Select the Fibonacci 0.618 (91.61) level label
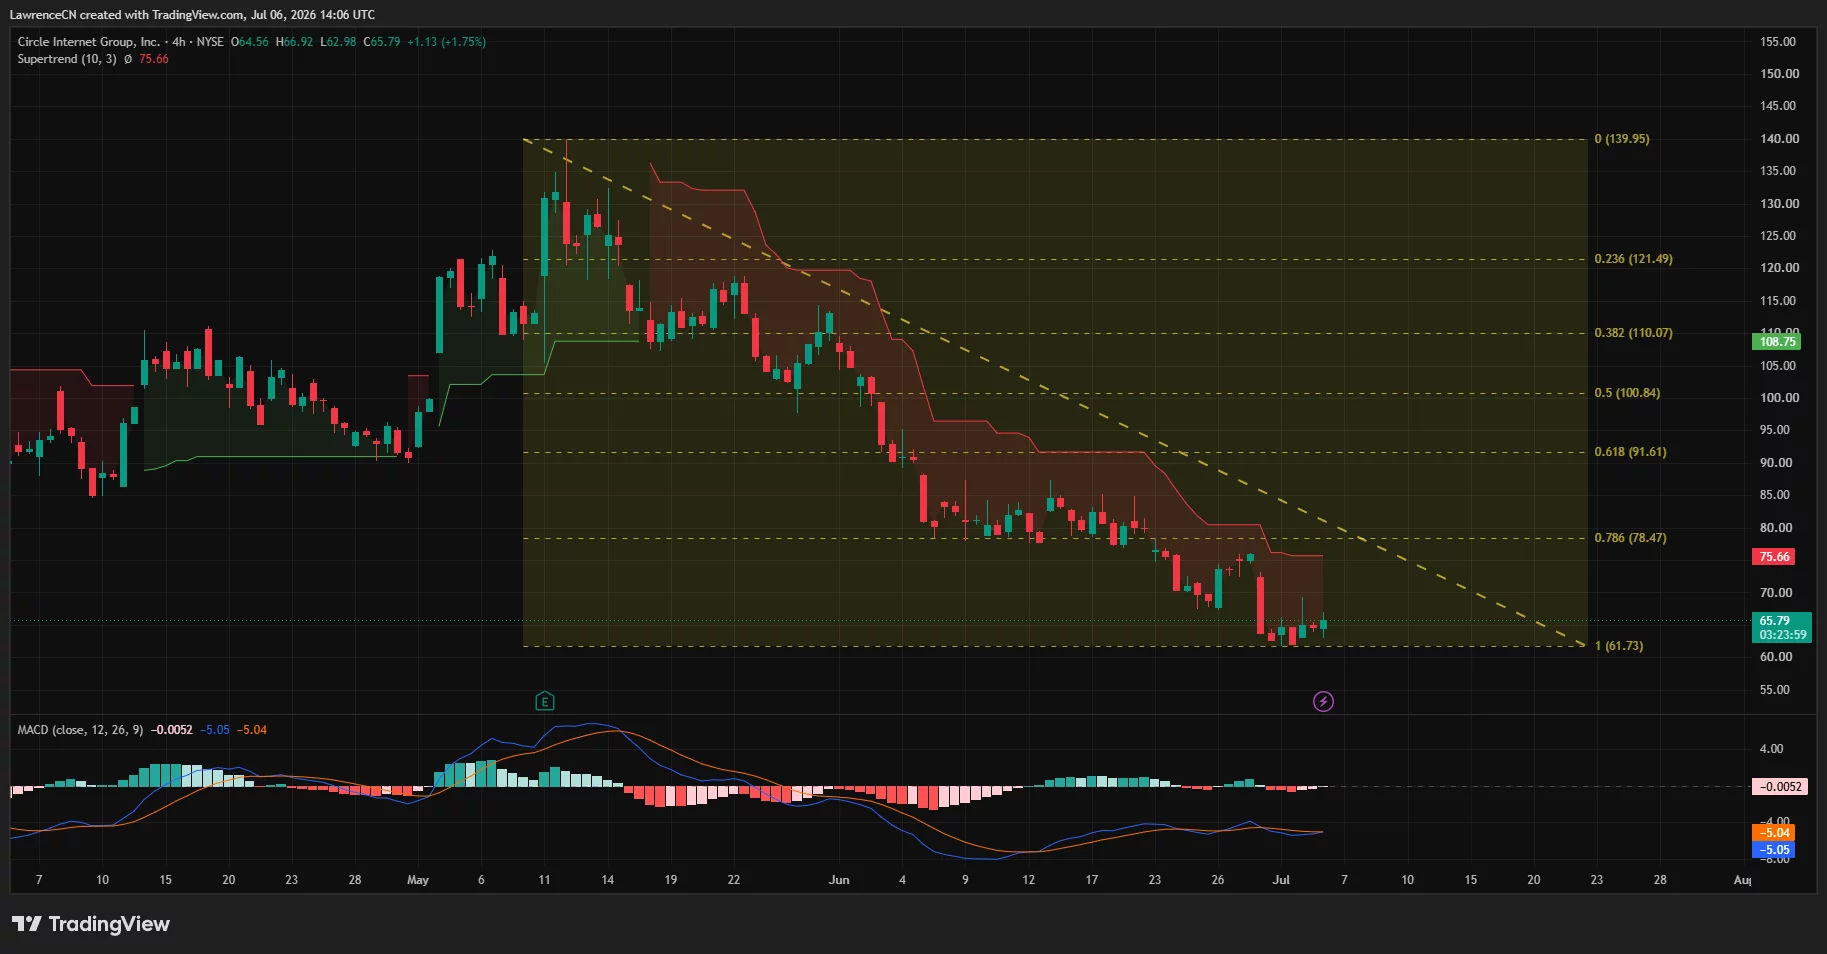The width and height of the screenshot is (1827, 954). tap(1630, 452)
